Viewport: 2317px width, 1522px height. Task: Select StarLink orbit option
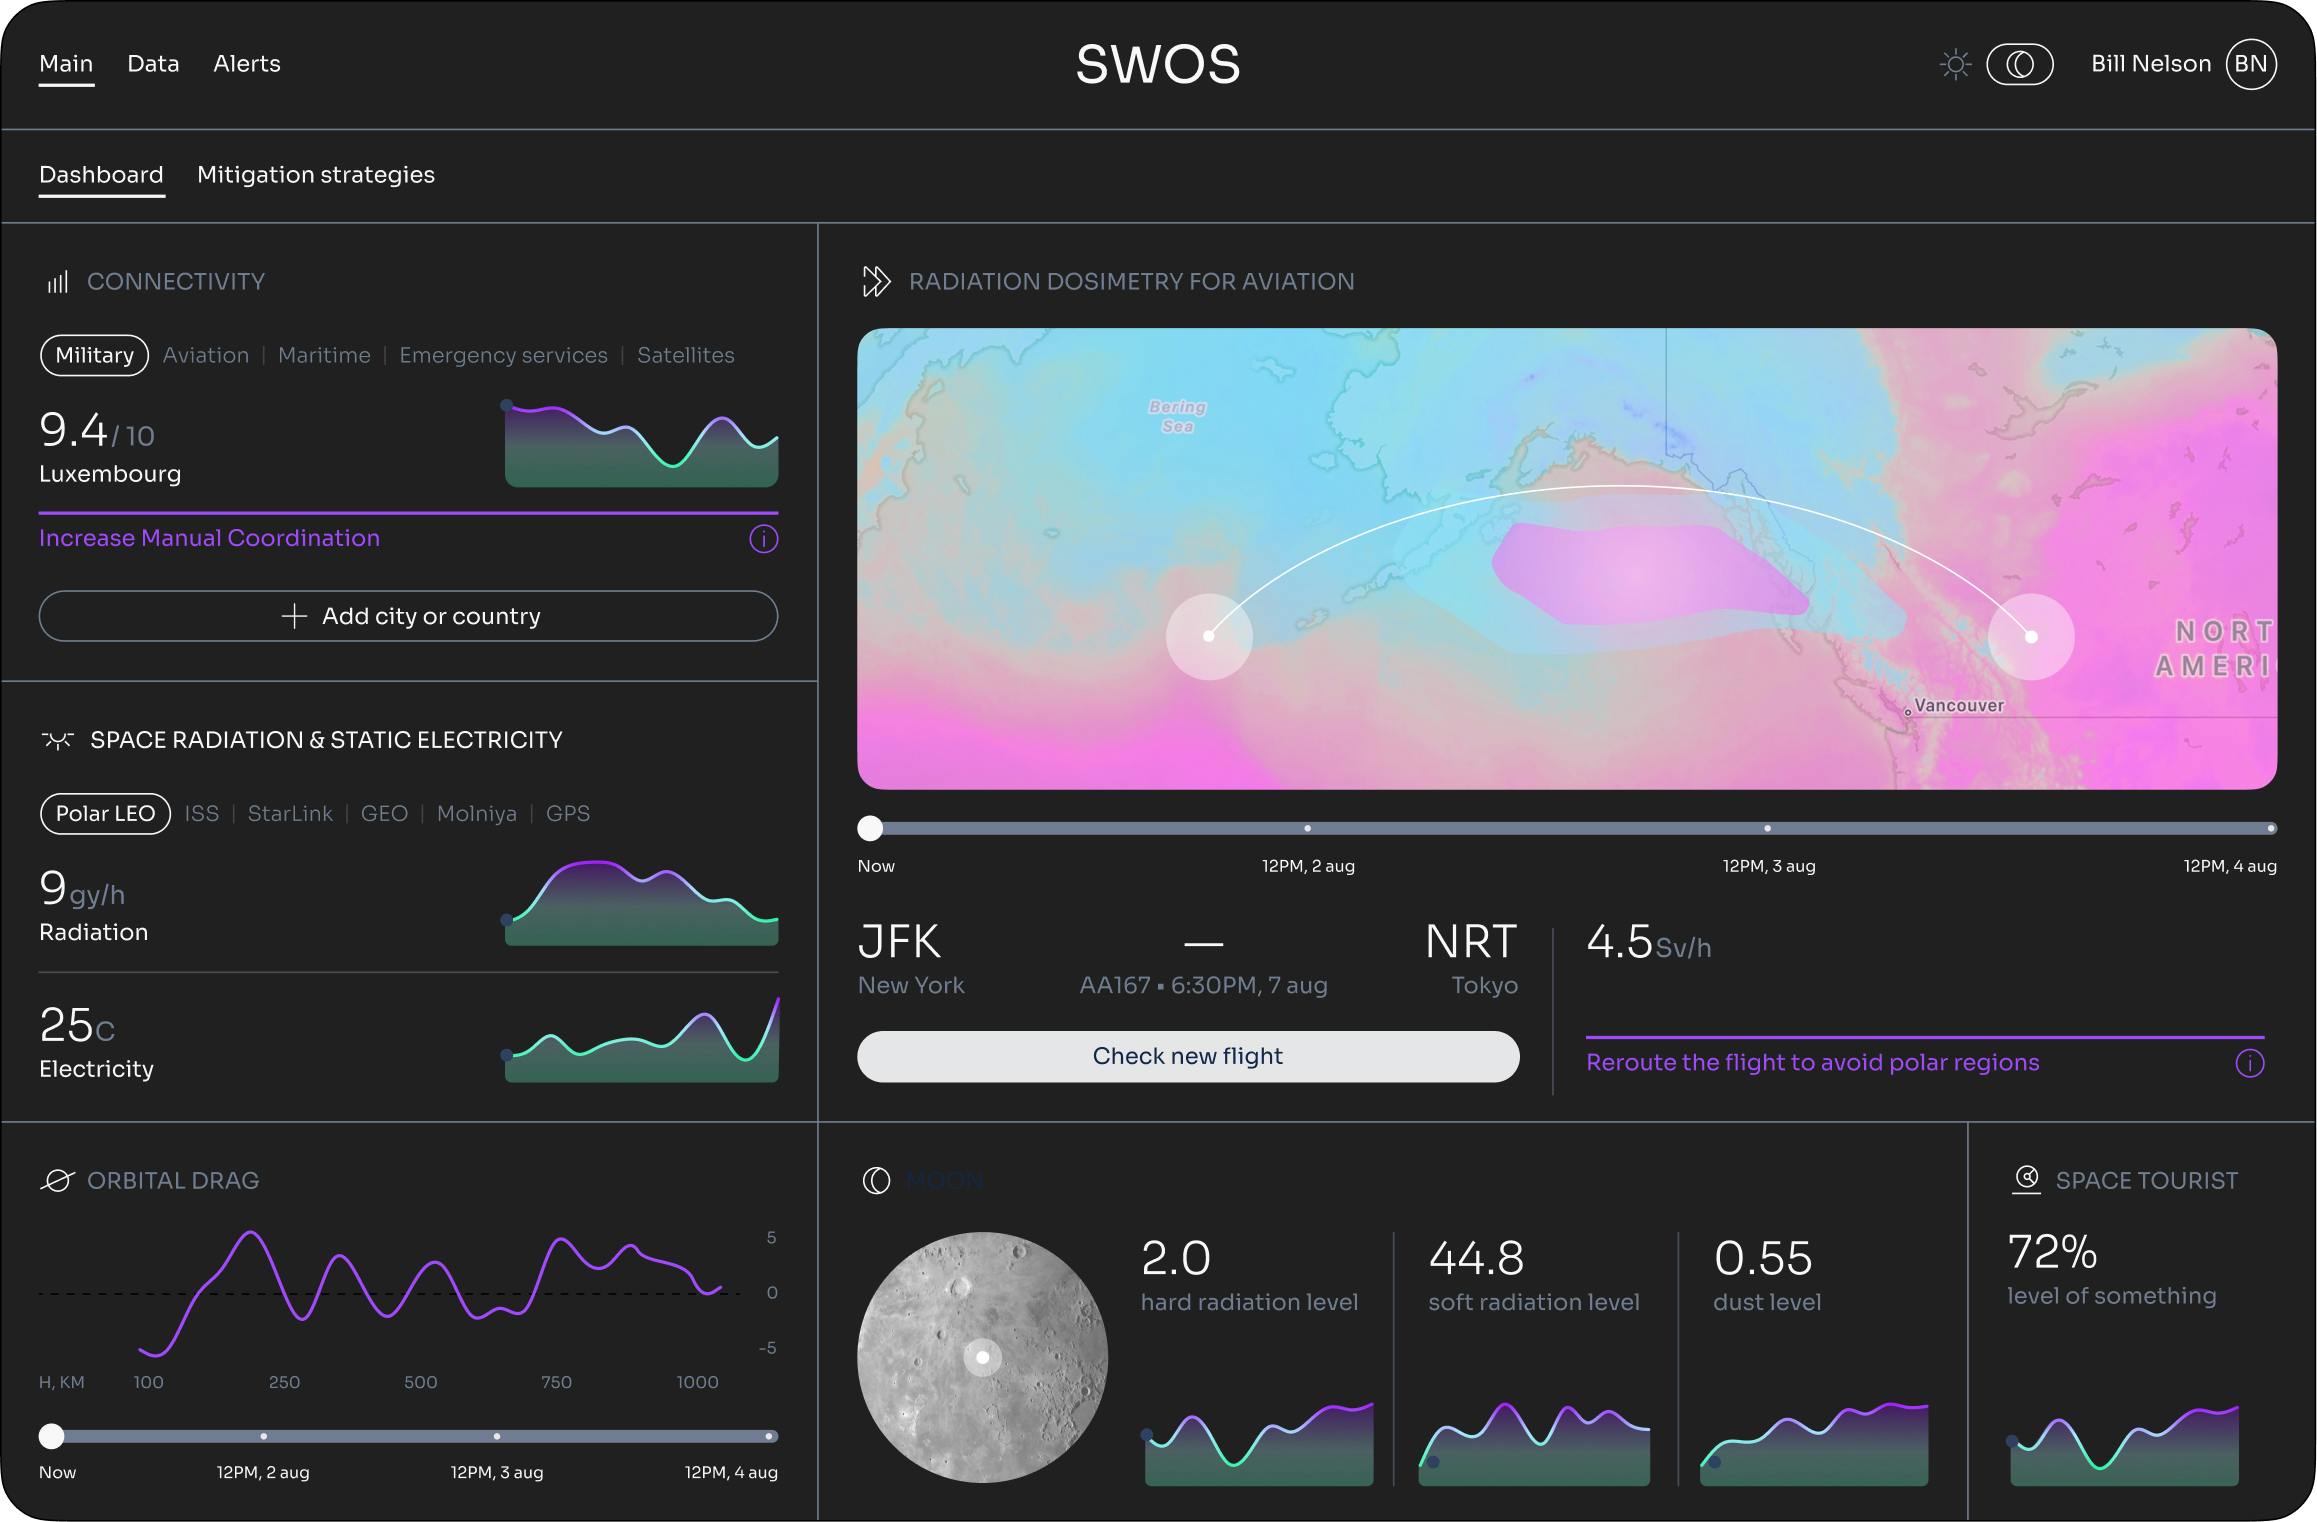coord(290,814)
